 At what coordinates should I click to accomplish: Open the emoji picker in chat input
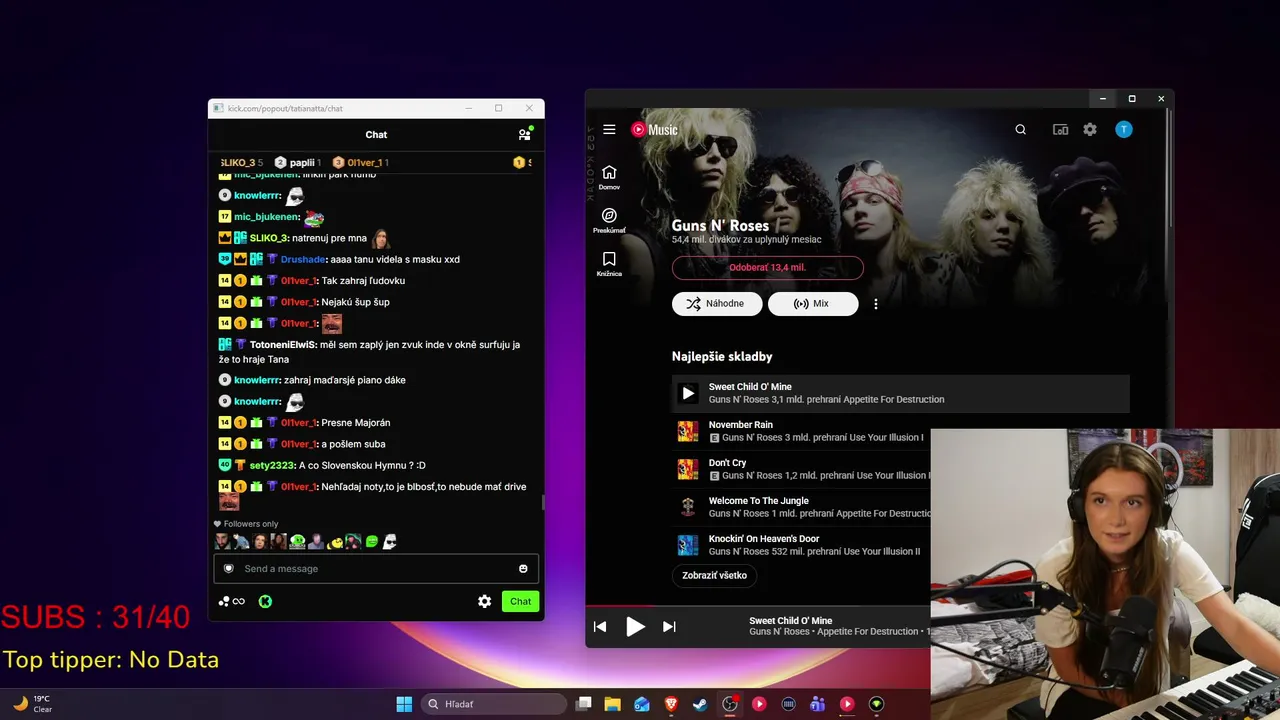(523, 569)
